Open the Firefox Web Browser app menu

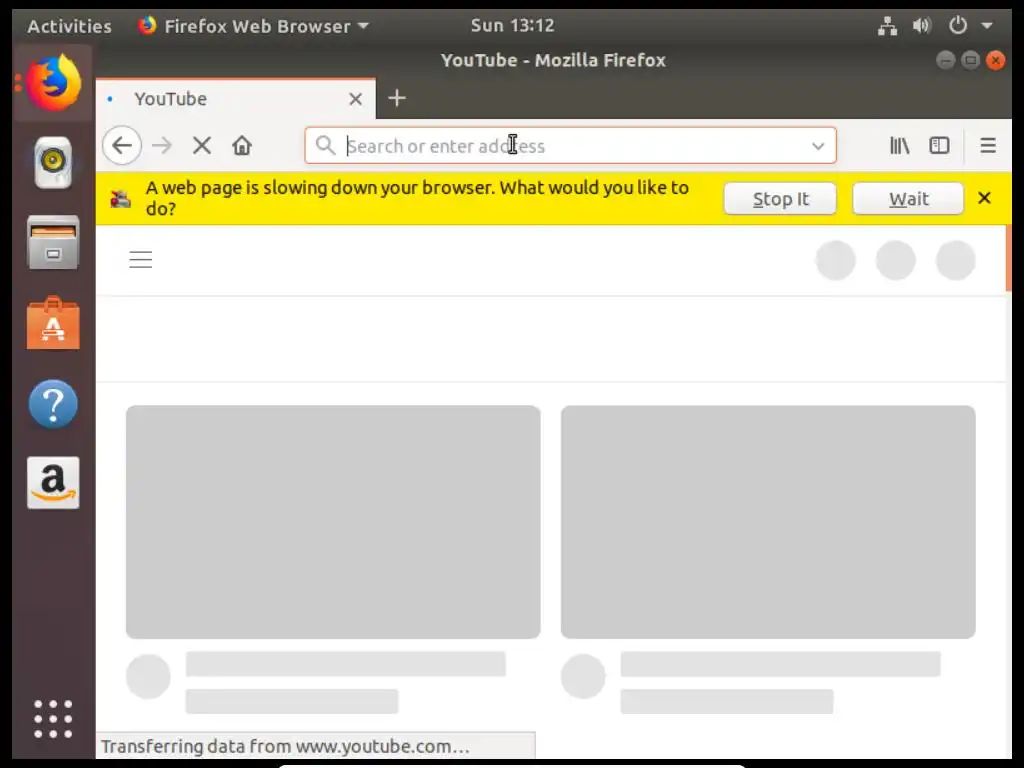[254, 26]
